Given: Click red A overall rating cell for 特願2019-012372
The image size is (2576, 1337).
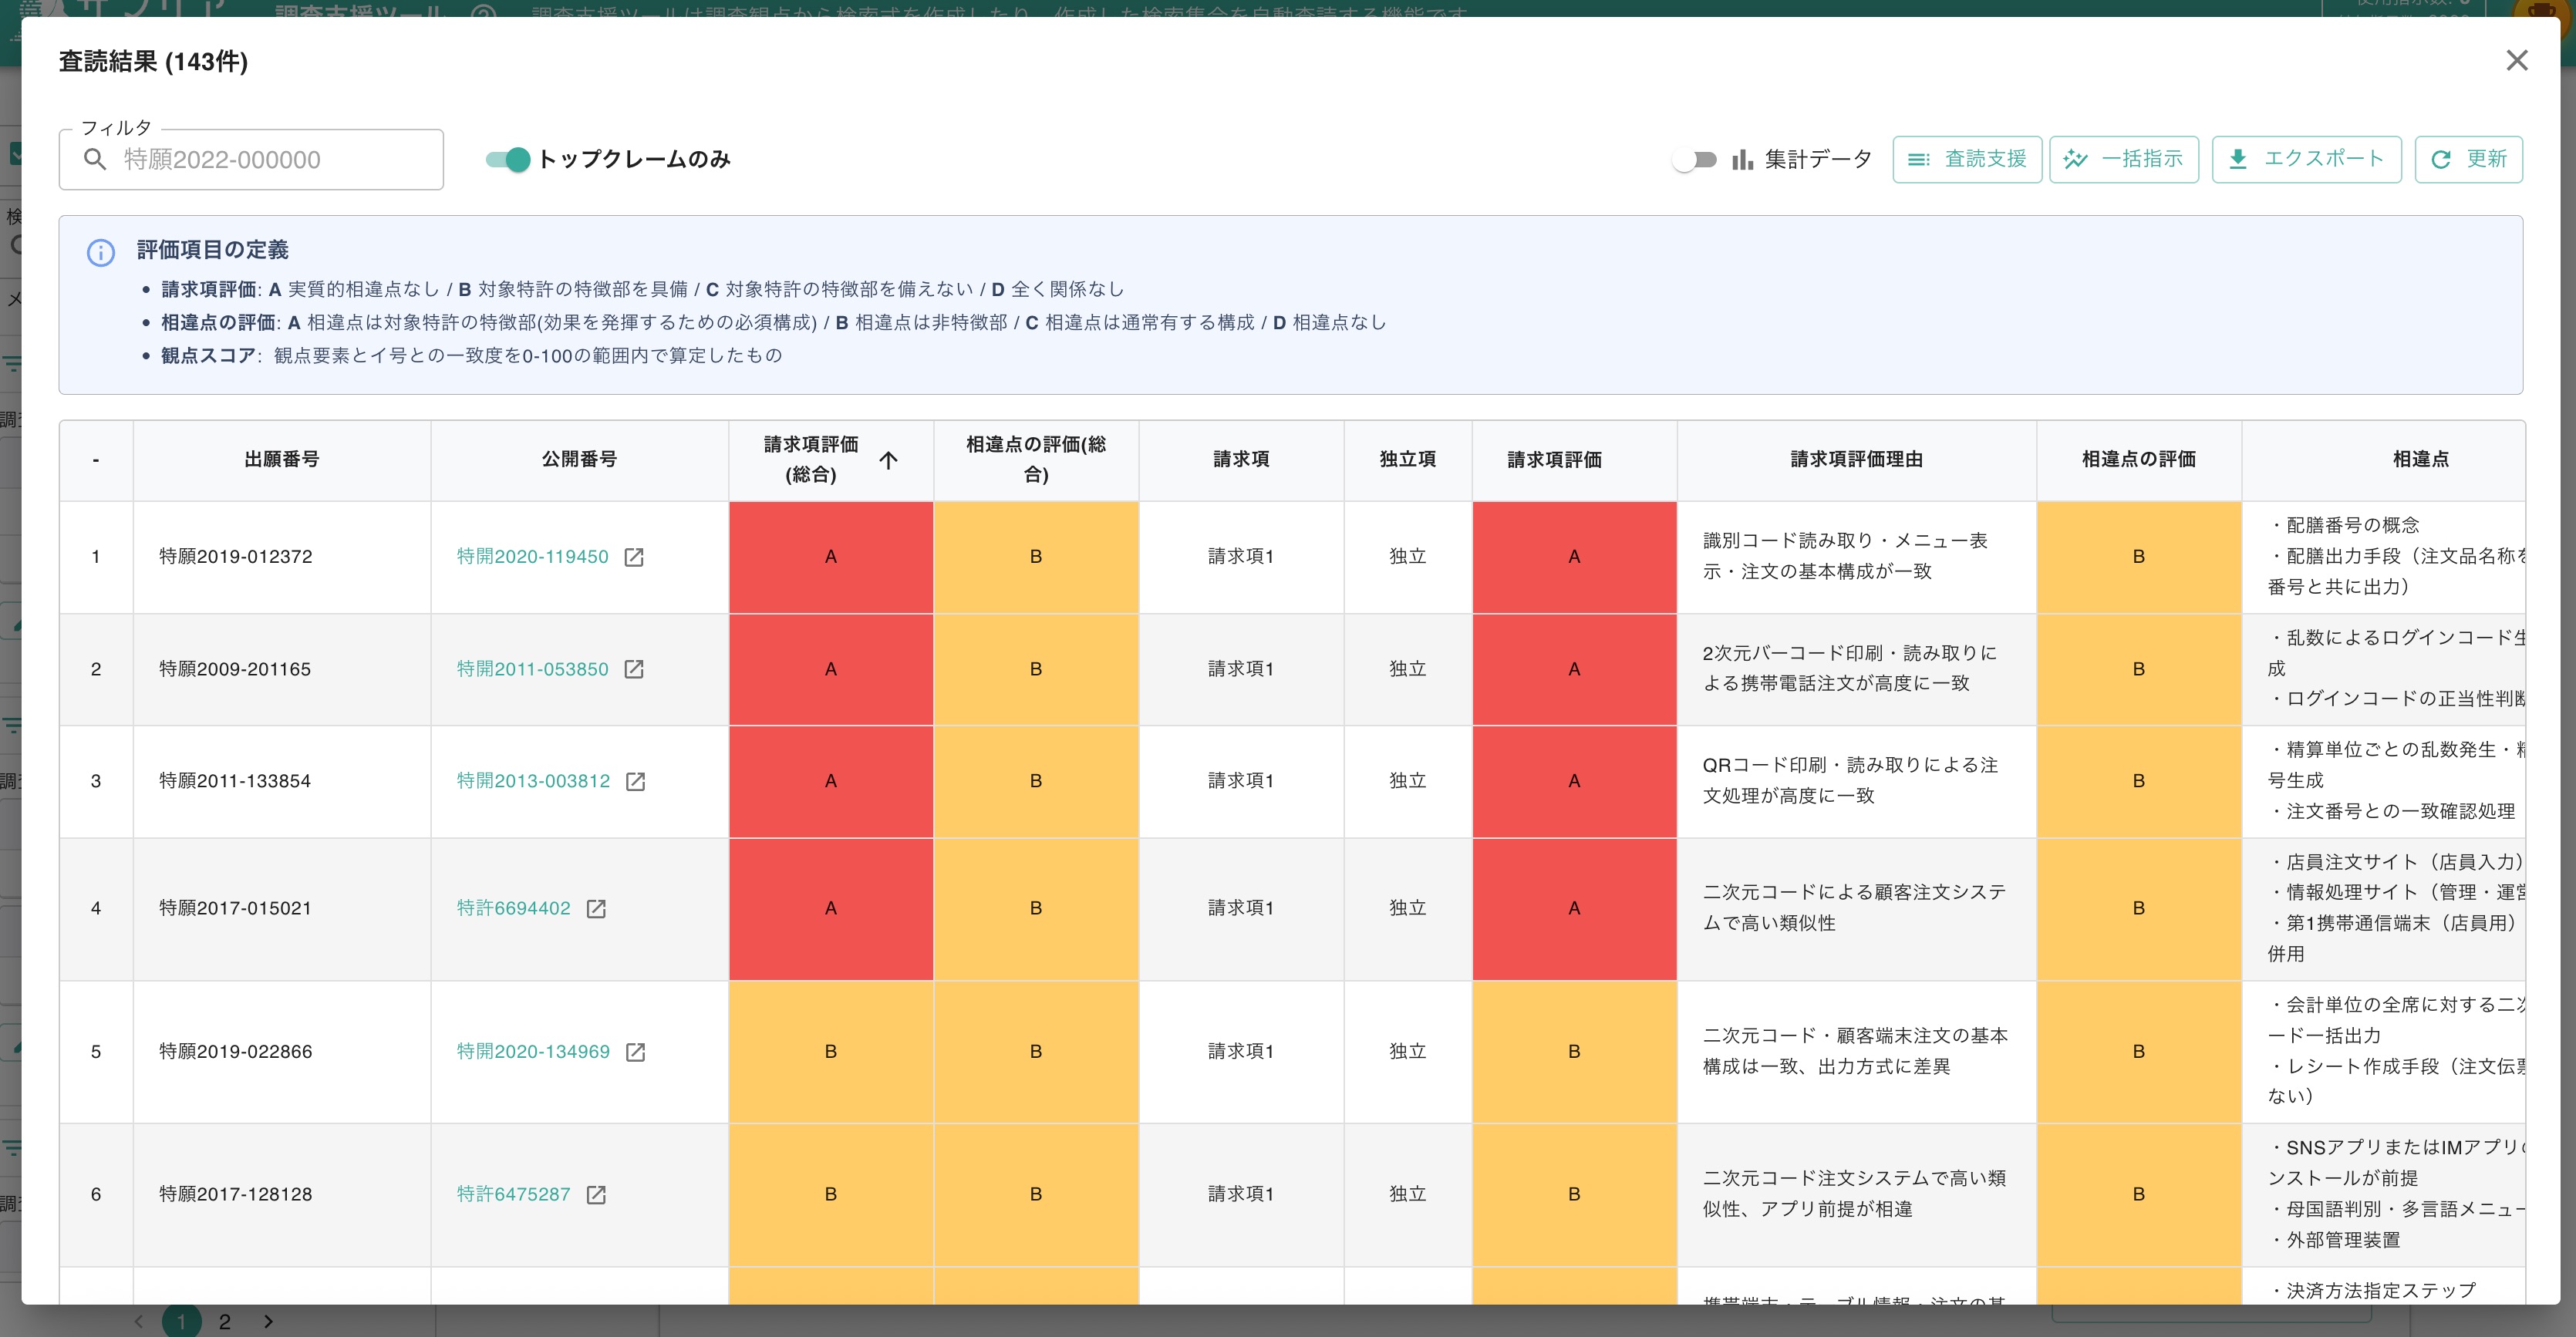Looking at the screenshot, I should 831,557.
